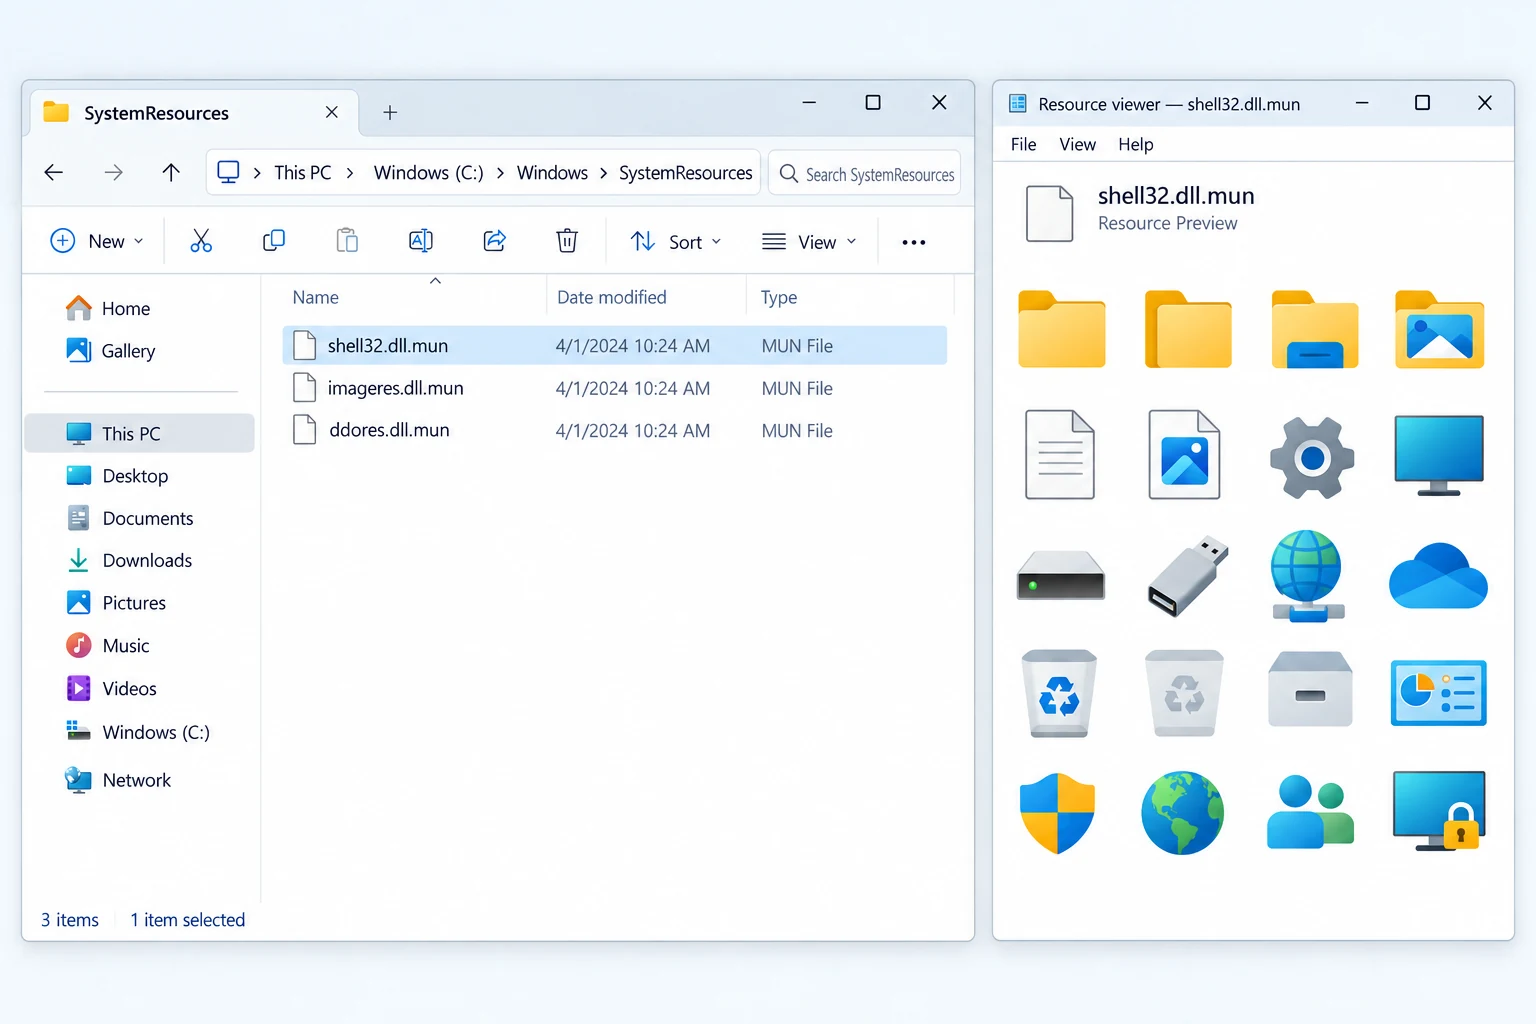Image resolution: width=1536 pixels, height=1024 pixels.
Task: Open the File menu in Resource viewer
Action: pyautogui.click(x=1023, y=144)
